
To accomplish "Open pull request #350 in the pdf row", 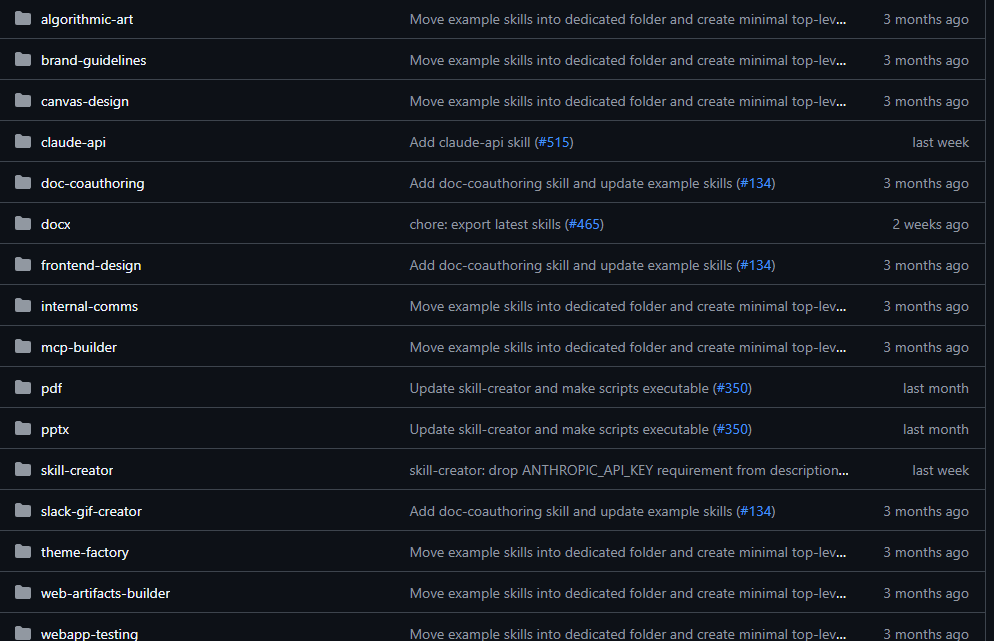I will click(x=733, y=387).
